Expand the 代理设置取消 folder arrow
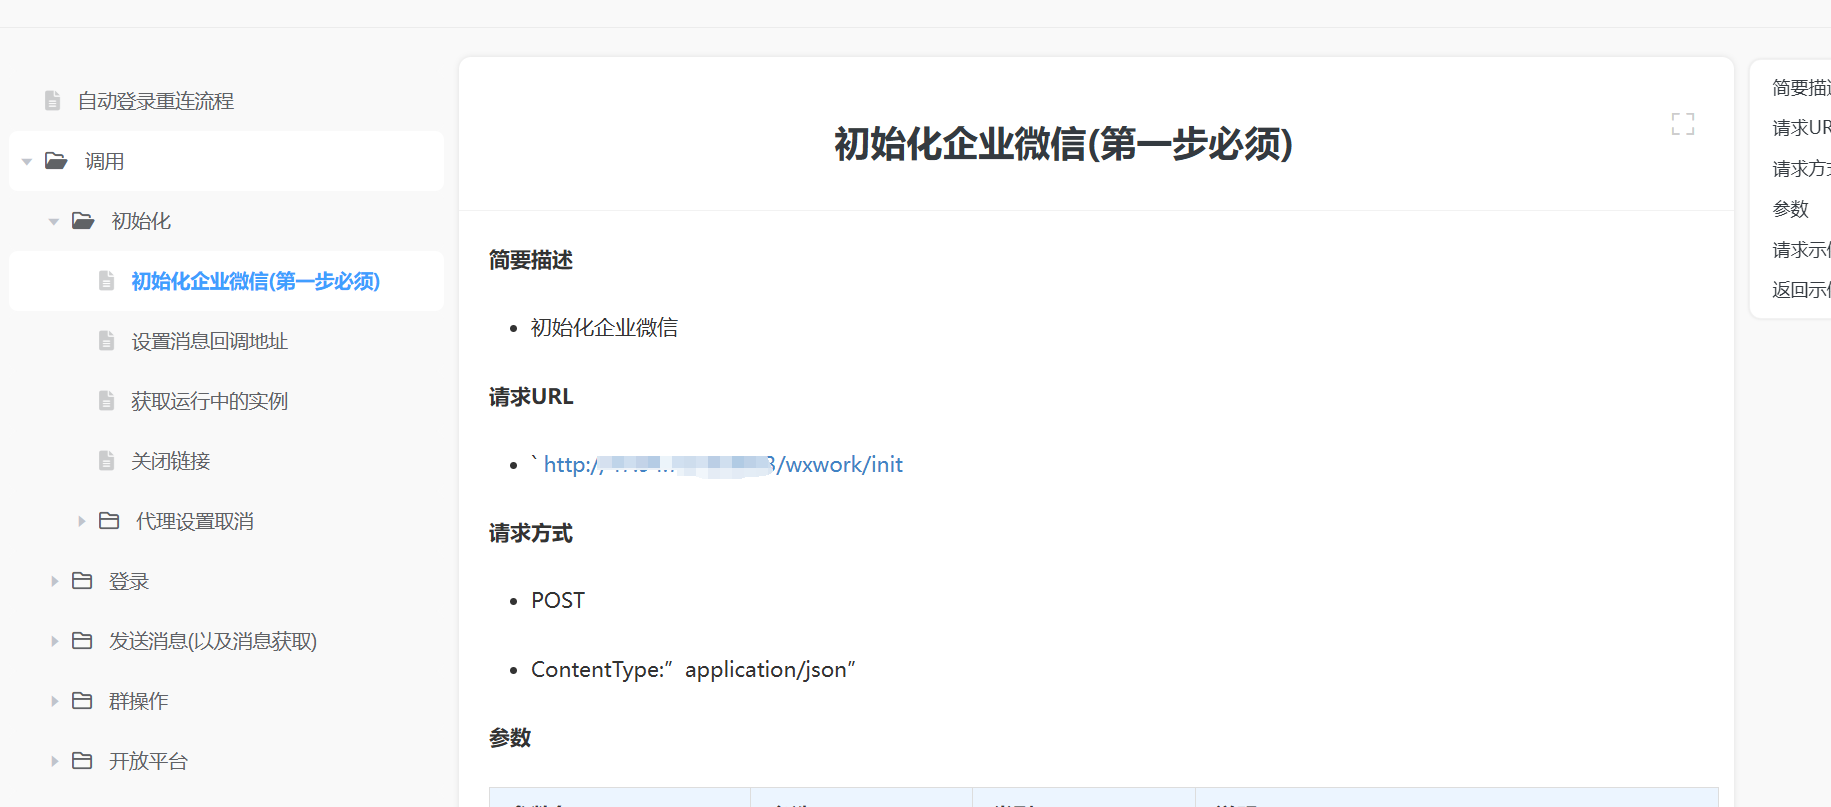Screen dimensions: 1831x807 pyautogui.click(x=81, y=521)
